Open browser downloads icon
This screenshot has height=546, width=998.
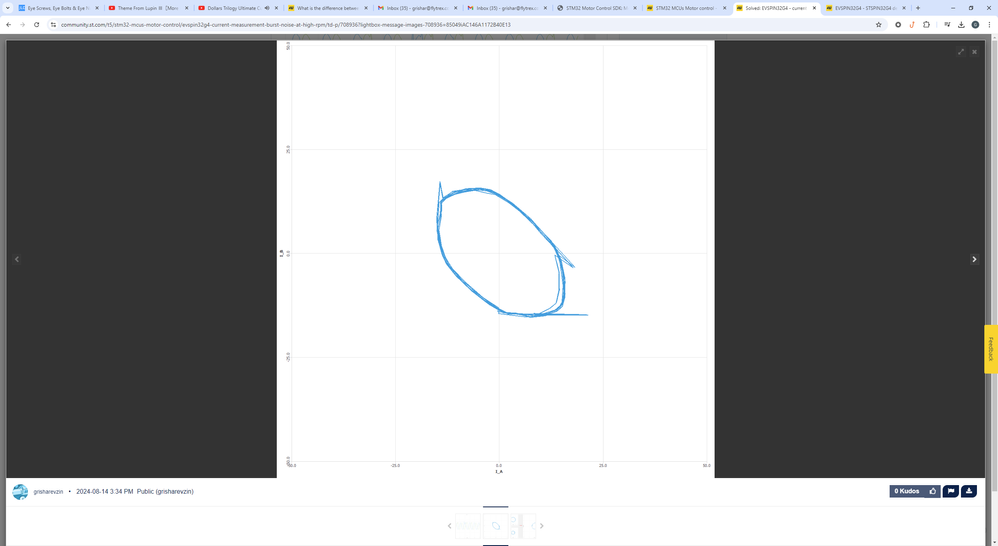pyautogui.click(x=961, y=25)
